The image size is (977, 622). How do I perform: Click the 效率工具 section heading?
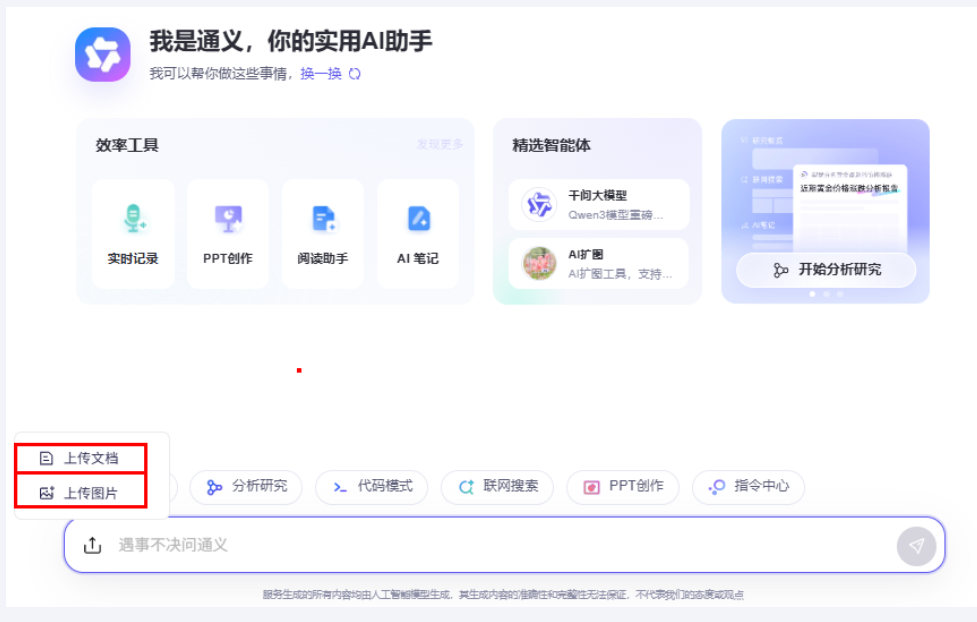127,145
